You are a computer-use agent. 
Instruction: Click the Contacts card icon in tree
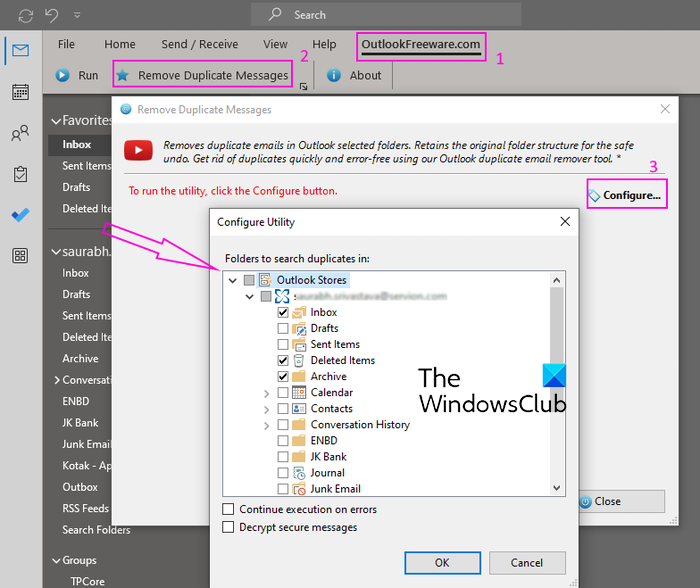click(299, 409)
